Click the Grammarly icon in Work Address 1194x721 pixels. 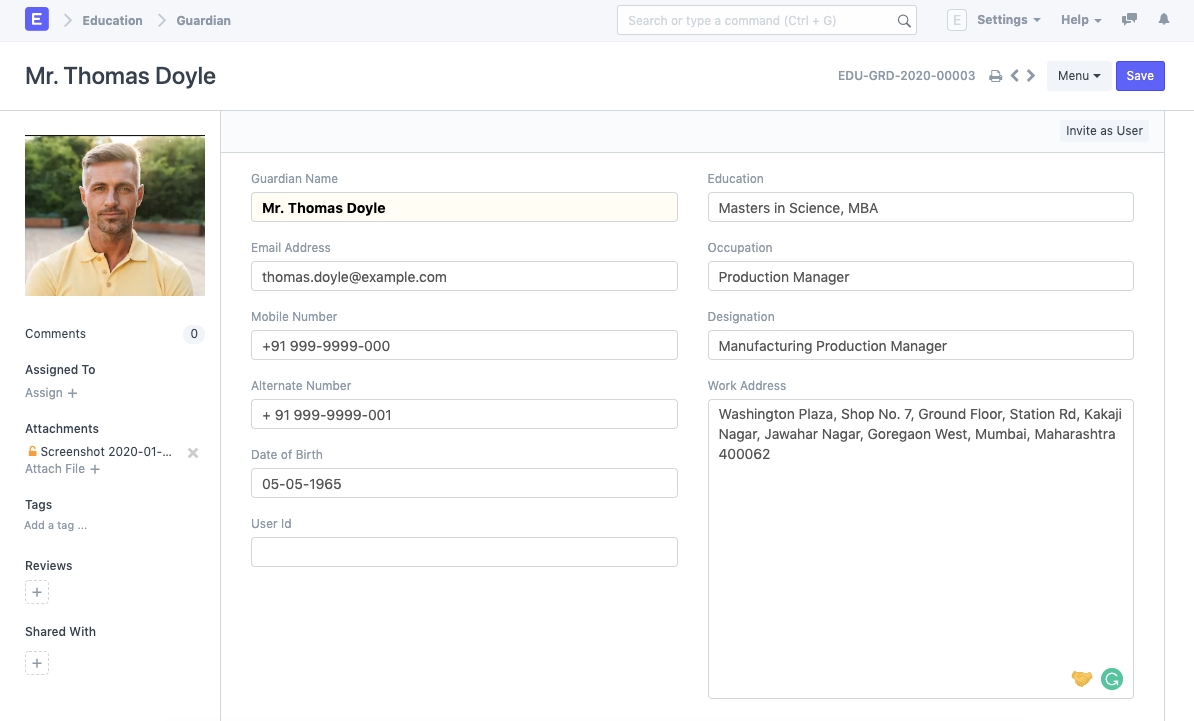[1111, 679]
